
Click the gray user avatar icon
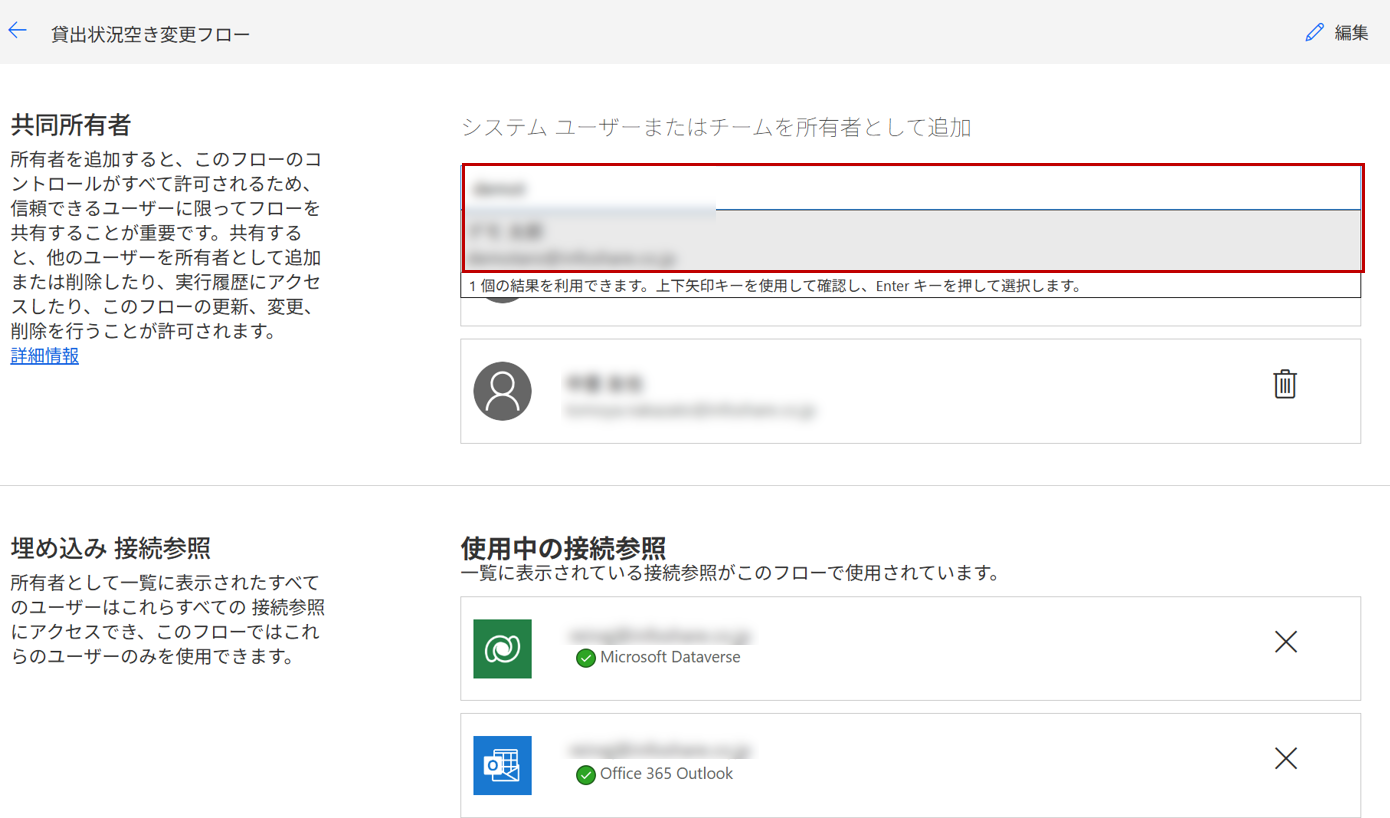tap(502, 391)
